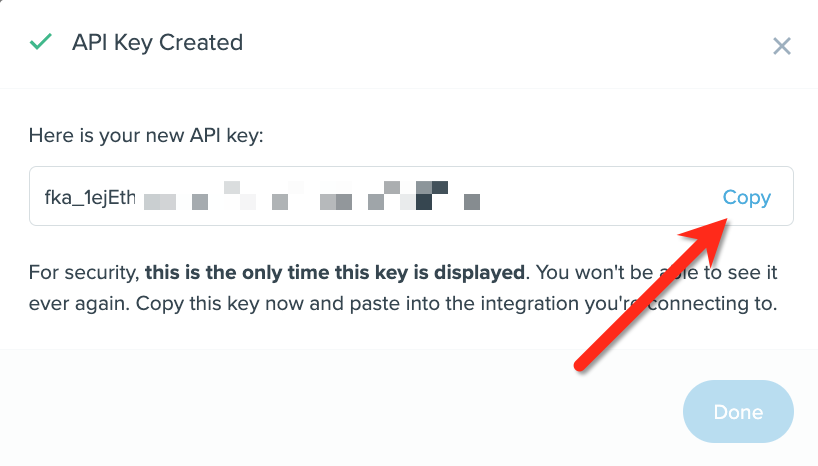Viewport: 818px width, 466px height.
Task: Click the bold 'only time this key is displayed' text
Action: (335, 272)
